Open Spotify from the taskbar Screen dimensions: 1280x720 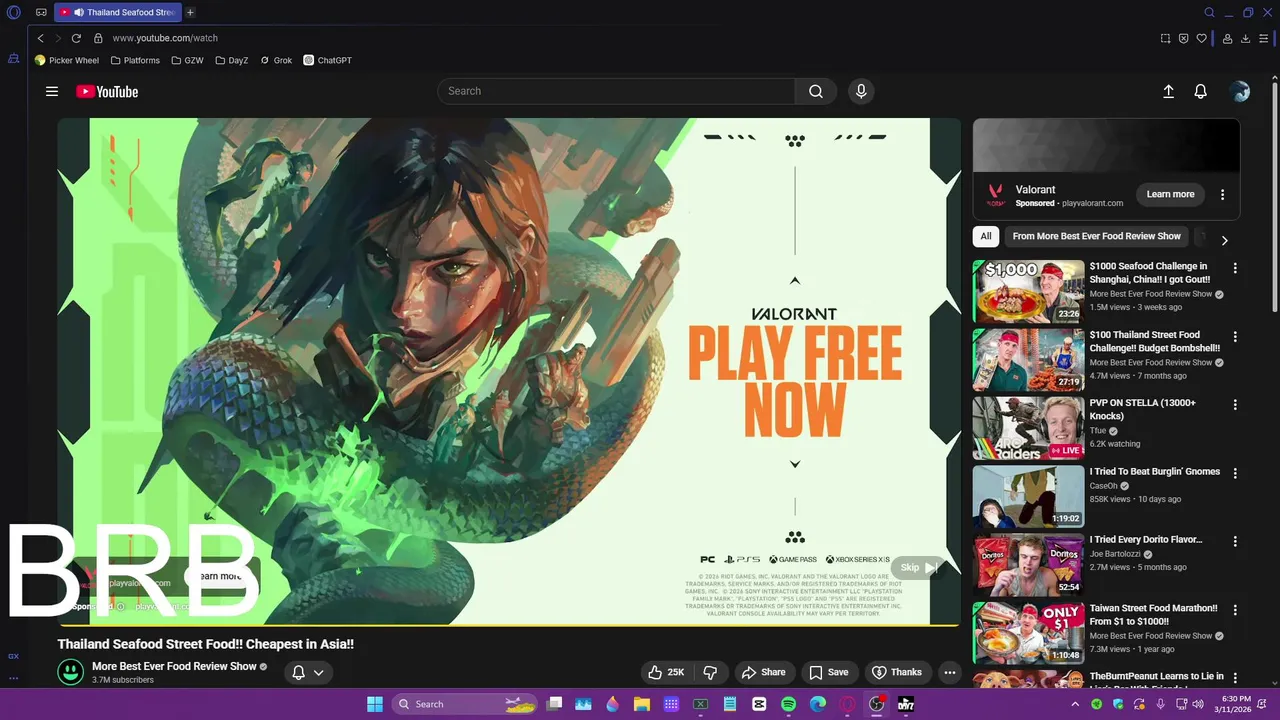click(788, 704)
